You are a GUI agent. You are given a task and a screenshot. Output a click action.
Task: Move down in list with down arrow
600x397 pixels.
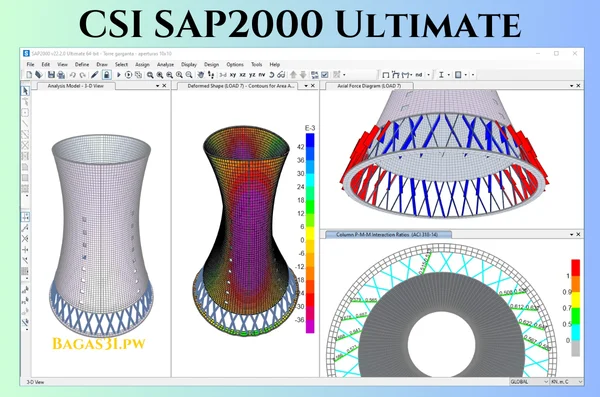coord(303,75)
